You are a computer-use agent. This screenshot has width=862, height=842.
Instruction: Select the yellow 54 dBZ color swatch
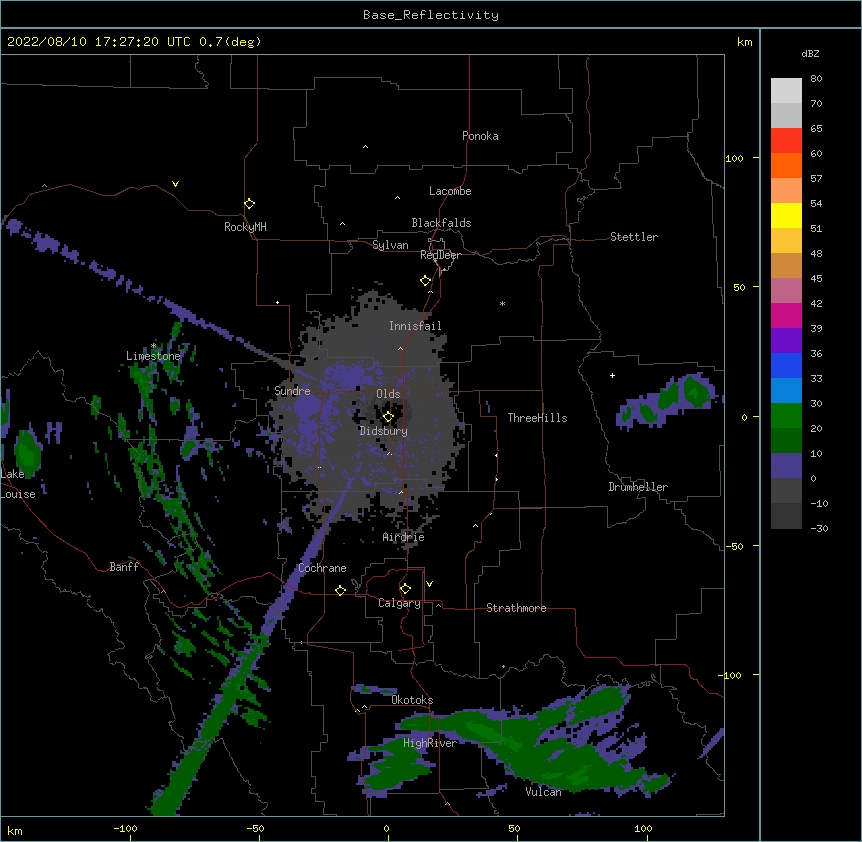click(x=786, y=215)
